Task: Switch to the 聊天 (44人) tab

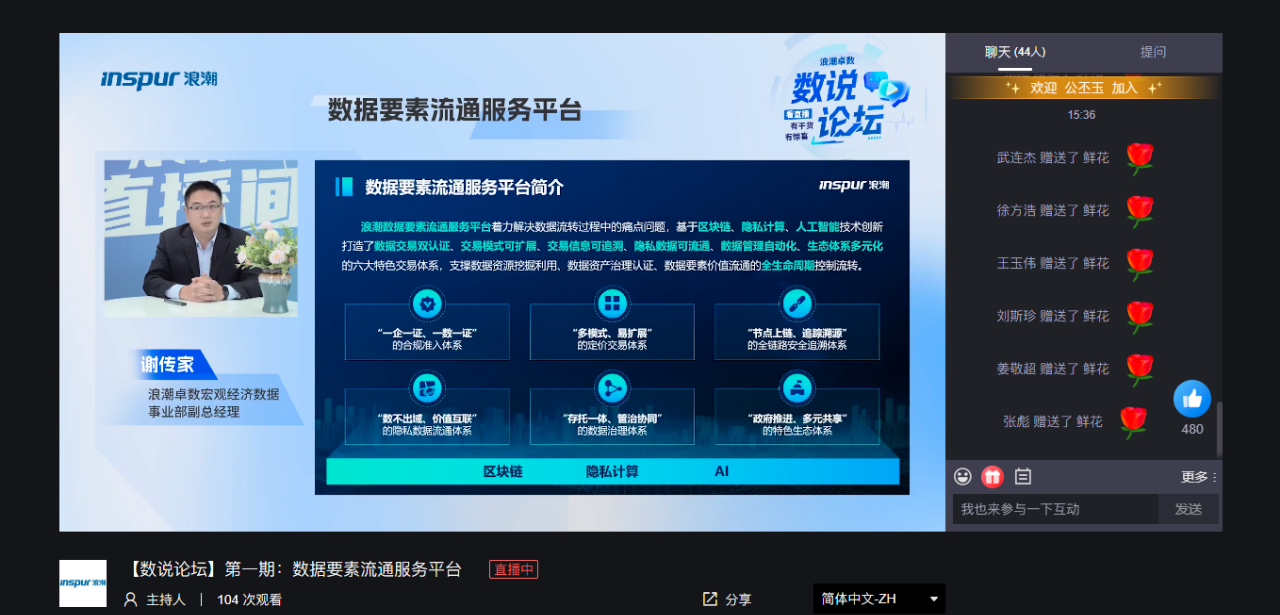Action: pos(1015,52)
